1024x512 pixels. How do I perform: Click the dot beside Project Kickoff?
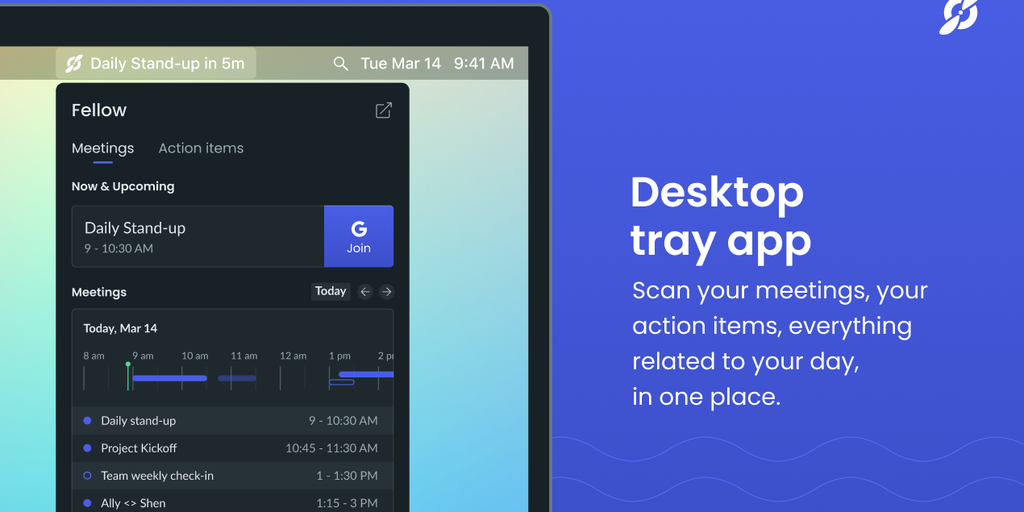click(88, 448)
